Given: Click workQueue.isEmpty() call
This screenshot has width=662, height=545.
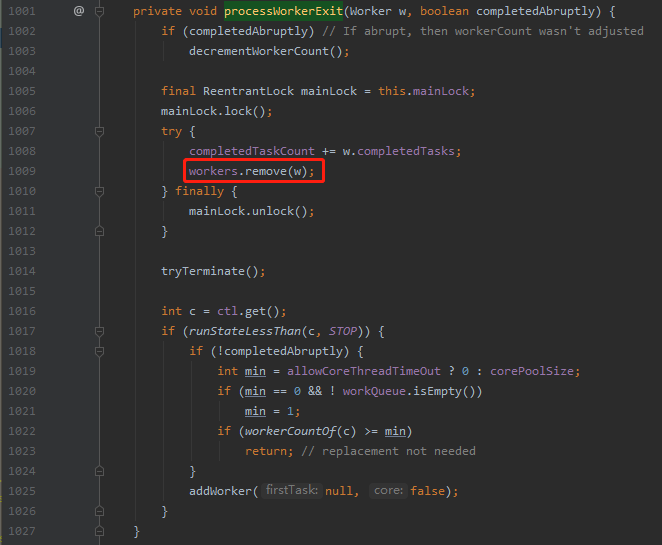Looking at the screenshot, I should pyautogui.click(x=409, y=391).
